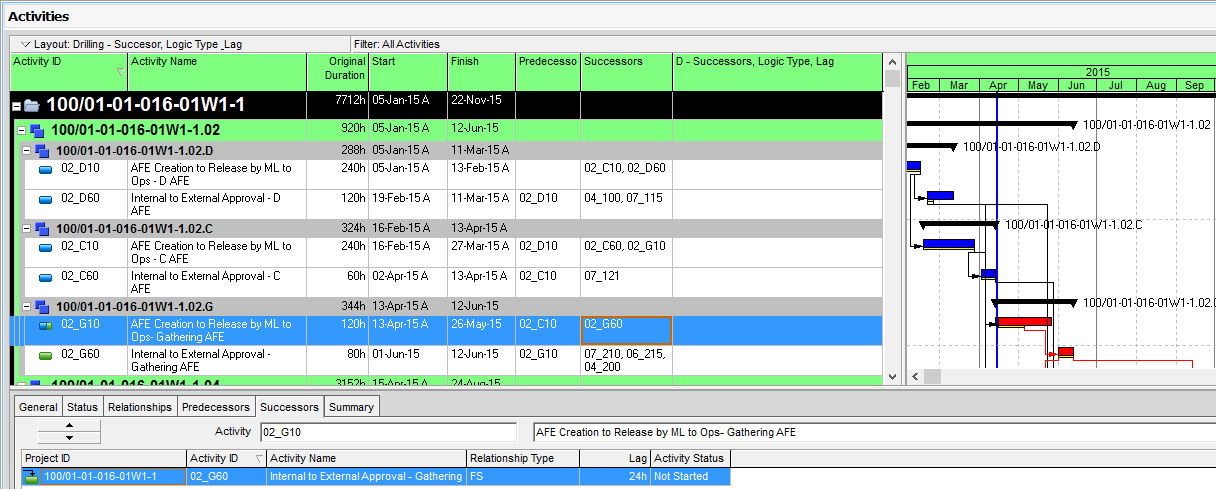This screenshot has height=489, width=1216.
Task: Click the project folder icon for 100/01-01-016-01W1-1
Action: pyautogui.click(x=32, y=105)
